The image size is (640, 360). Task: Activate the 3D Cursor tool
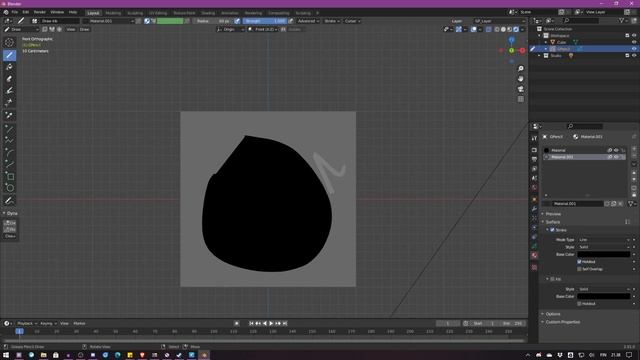click(x=9, y=42)
